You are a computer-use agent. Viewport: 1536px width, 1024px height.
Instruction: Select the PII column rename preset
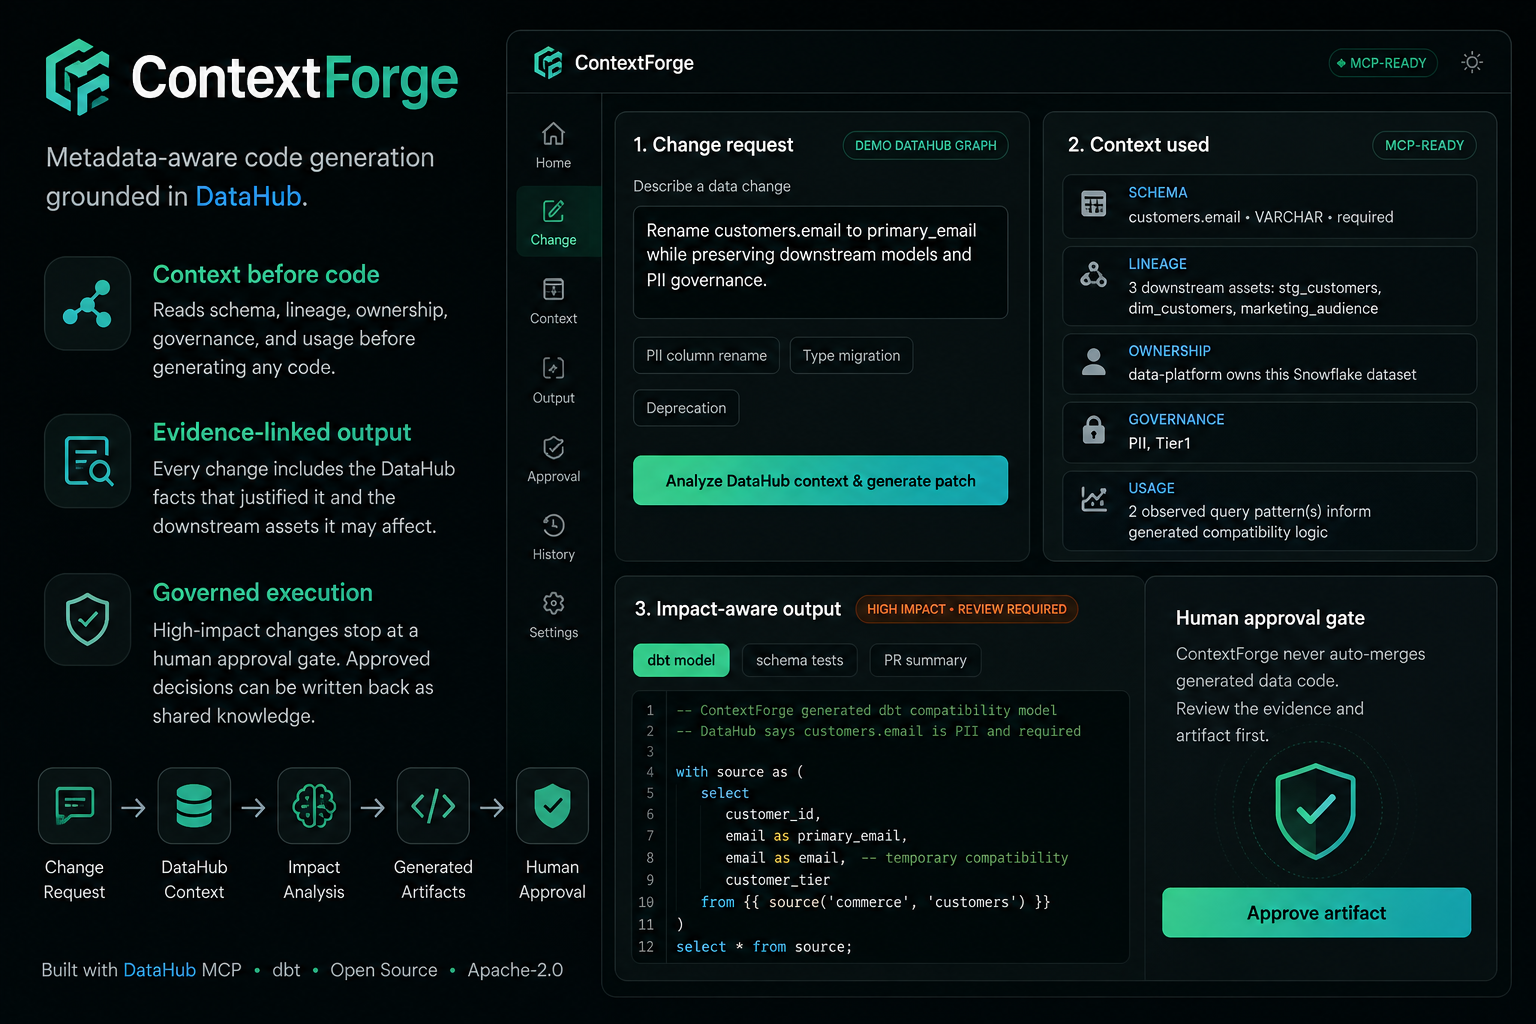[706, 355]
